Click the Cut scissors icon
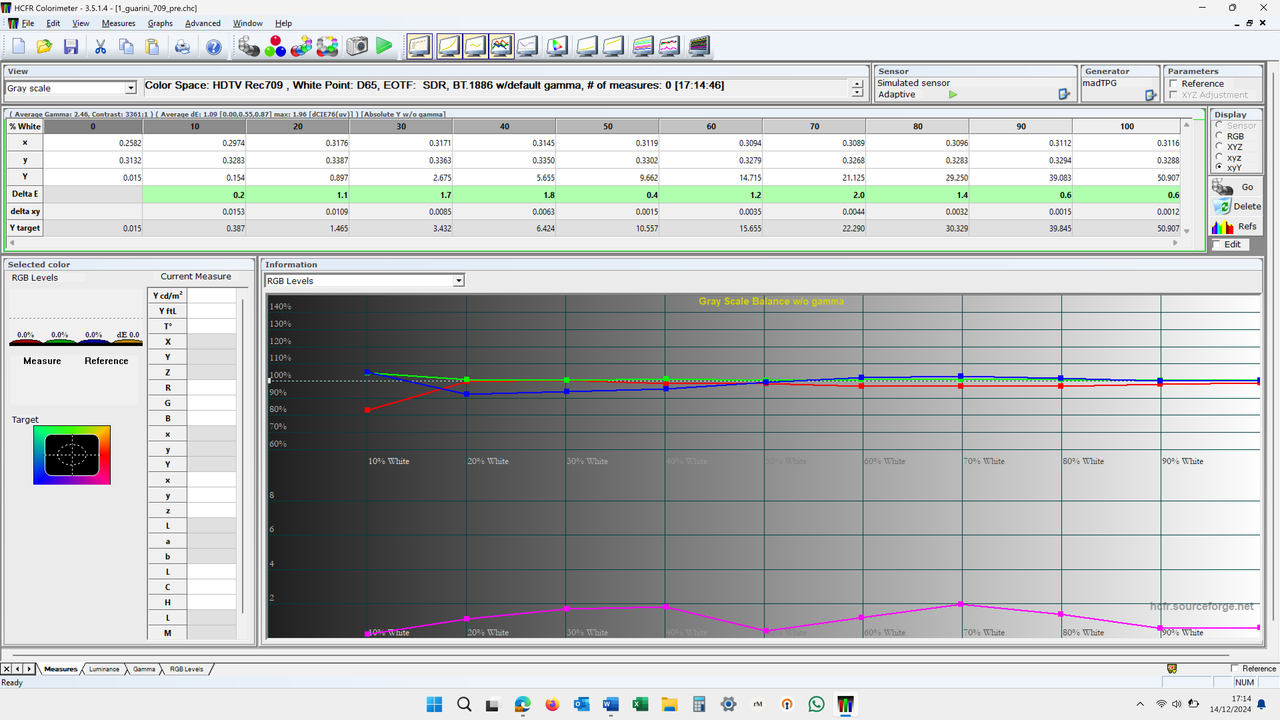 pos(100,46)
